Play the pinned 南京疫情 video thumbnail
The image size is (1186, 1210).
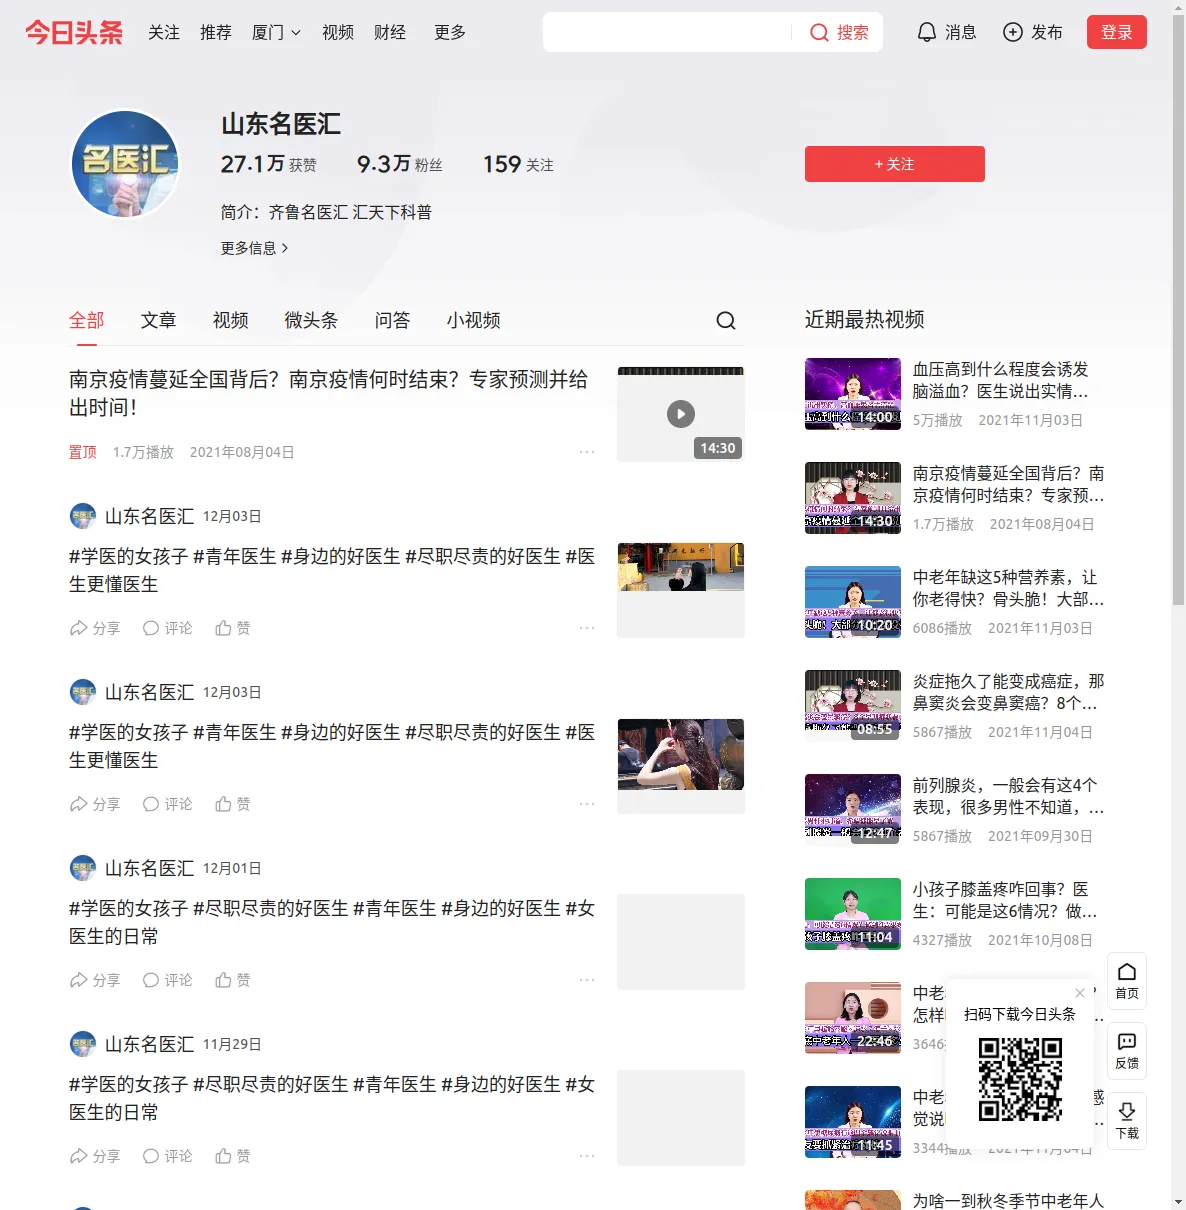coord(681,414)
